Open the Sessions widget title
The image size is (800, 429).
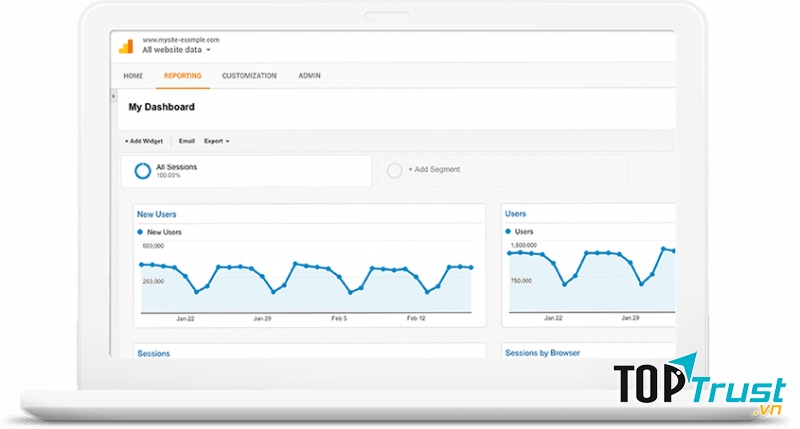click(x=155, y=353)
